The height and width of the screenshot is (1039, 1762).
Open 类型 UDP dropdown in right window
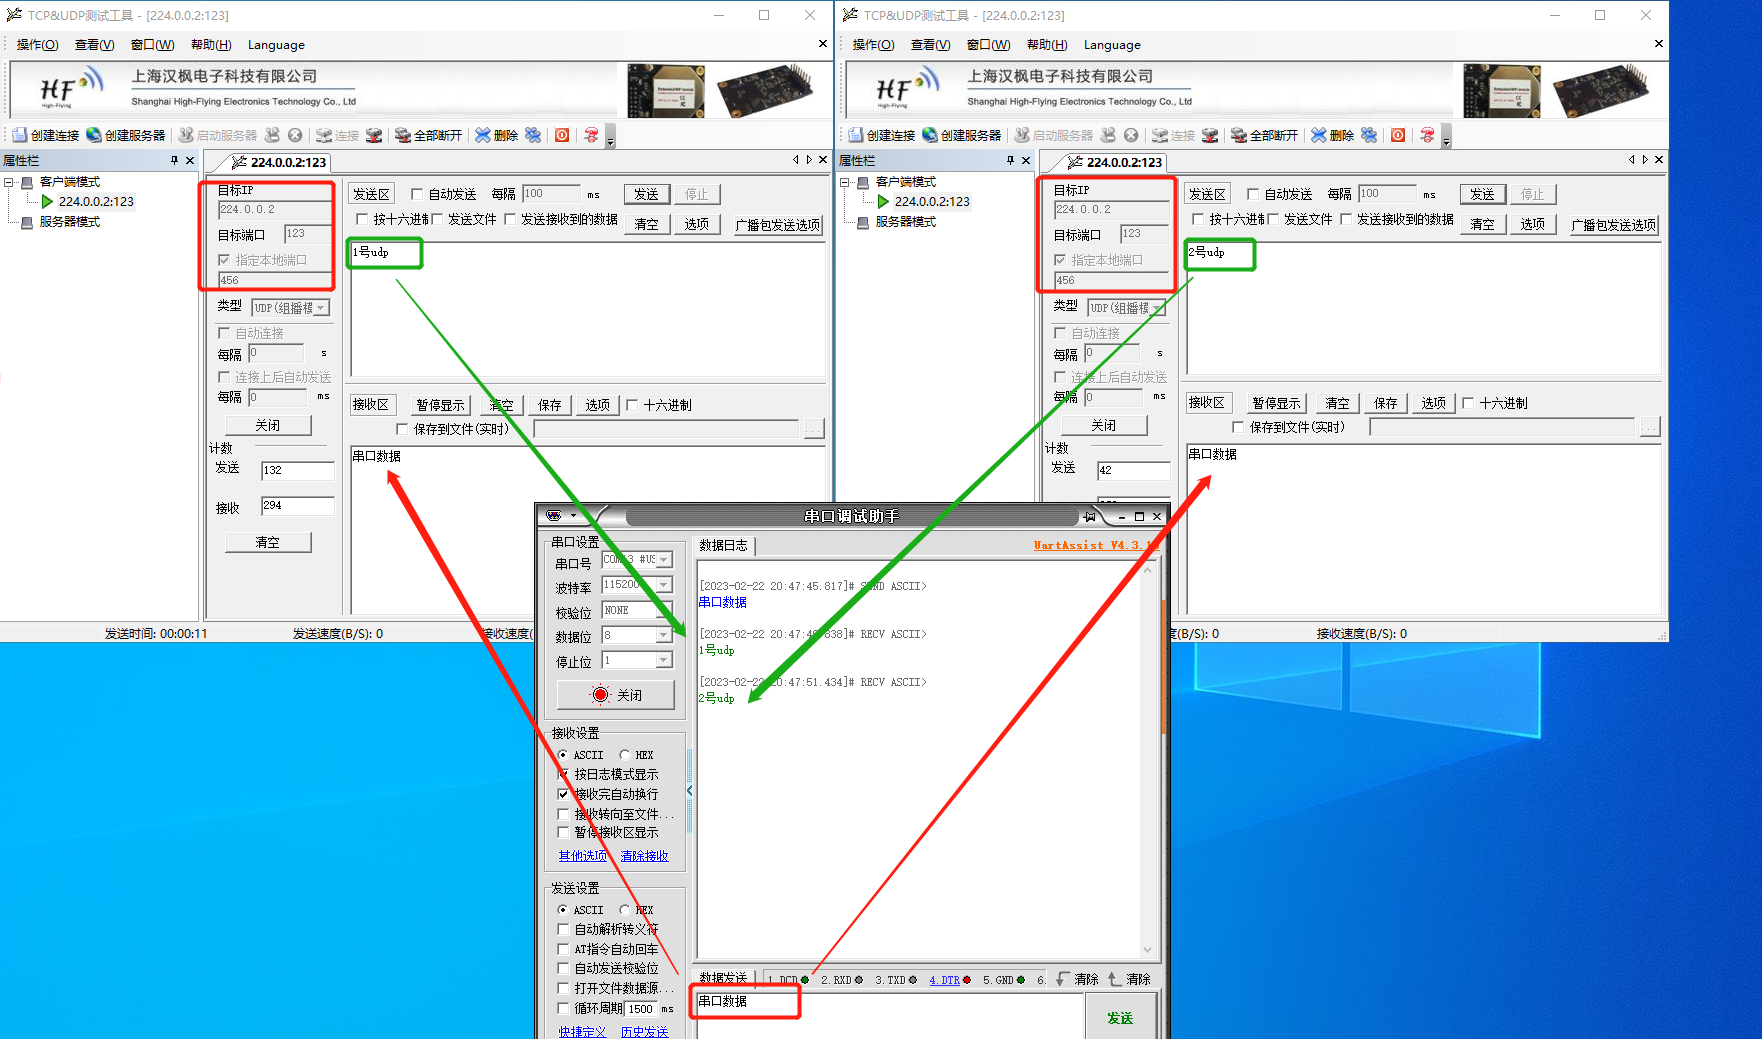[1157, 308]
